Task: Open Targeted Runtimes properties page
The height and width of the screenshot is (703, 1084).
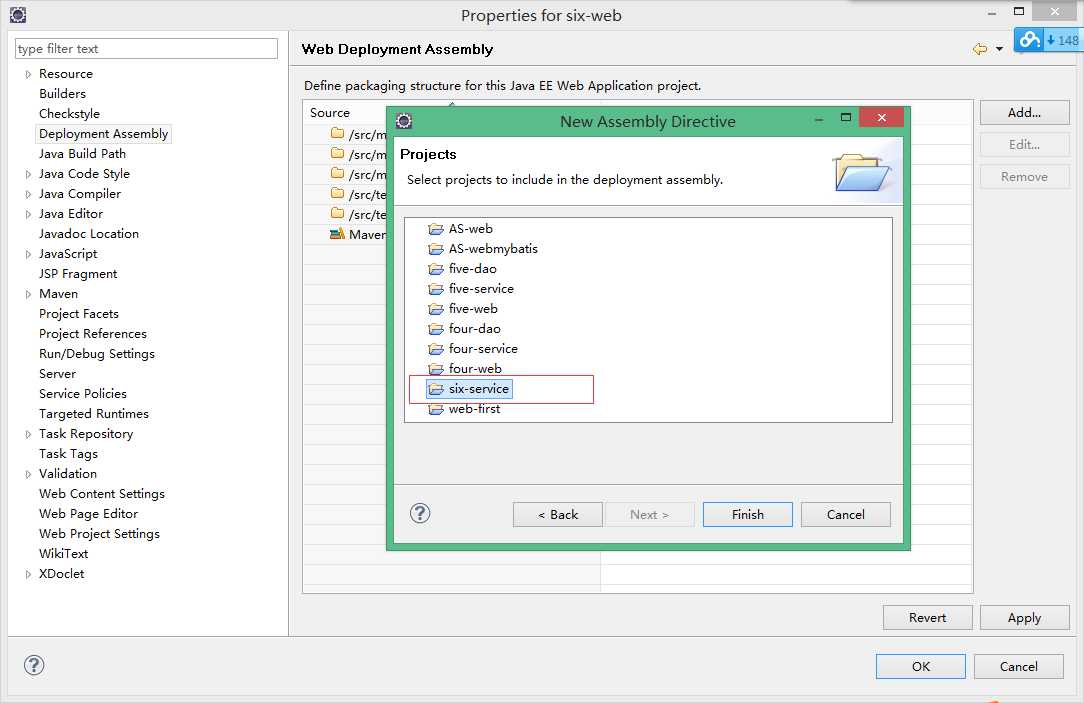Action: coord(94,413)
